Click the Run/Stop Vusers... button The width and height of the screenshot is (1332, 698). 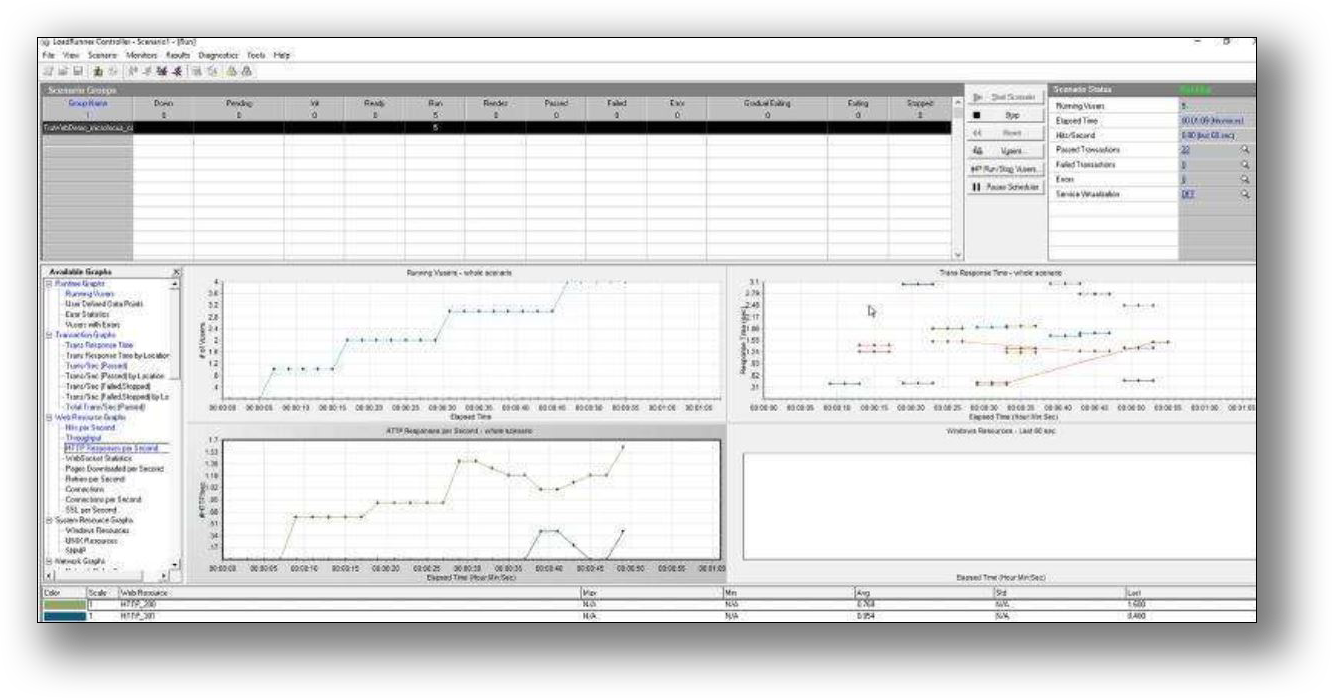[1004, 168]
